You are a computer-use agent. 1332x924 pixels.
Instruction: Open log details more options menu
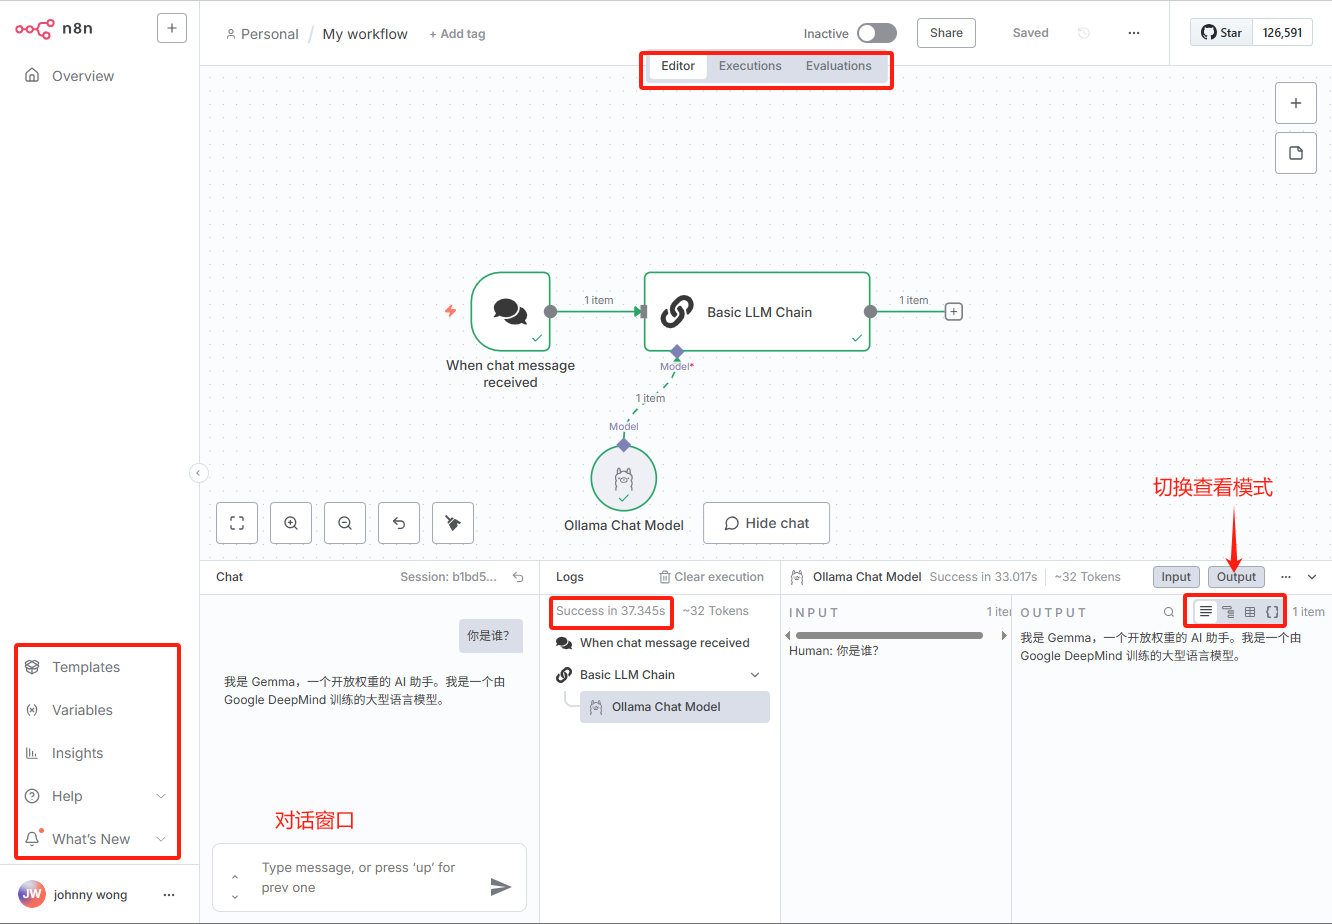point(1286,577)
